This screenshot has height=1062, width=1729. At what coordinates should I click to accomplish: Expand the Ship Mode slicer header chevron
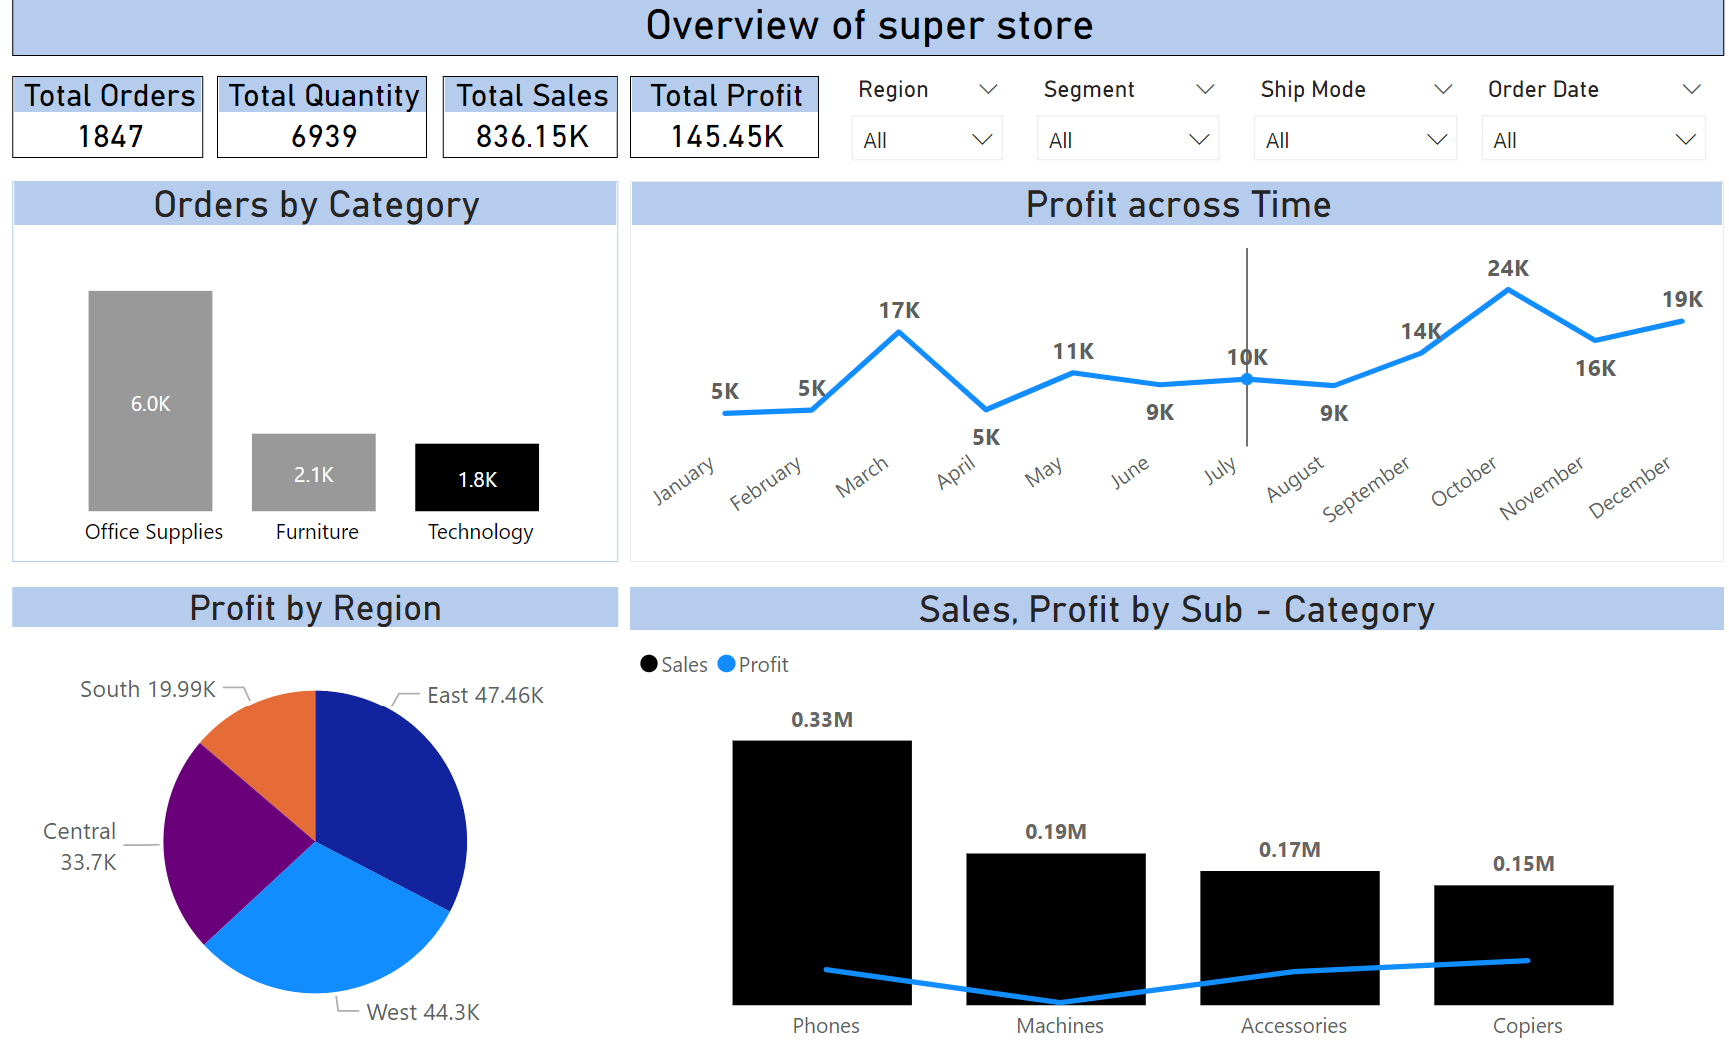pos(1441,89)
